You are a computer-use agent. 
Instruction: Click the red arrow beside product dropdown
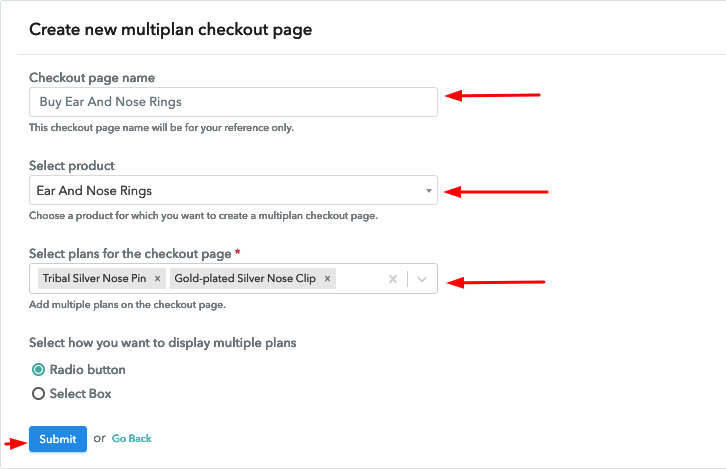click(496, 191)
